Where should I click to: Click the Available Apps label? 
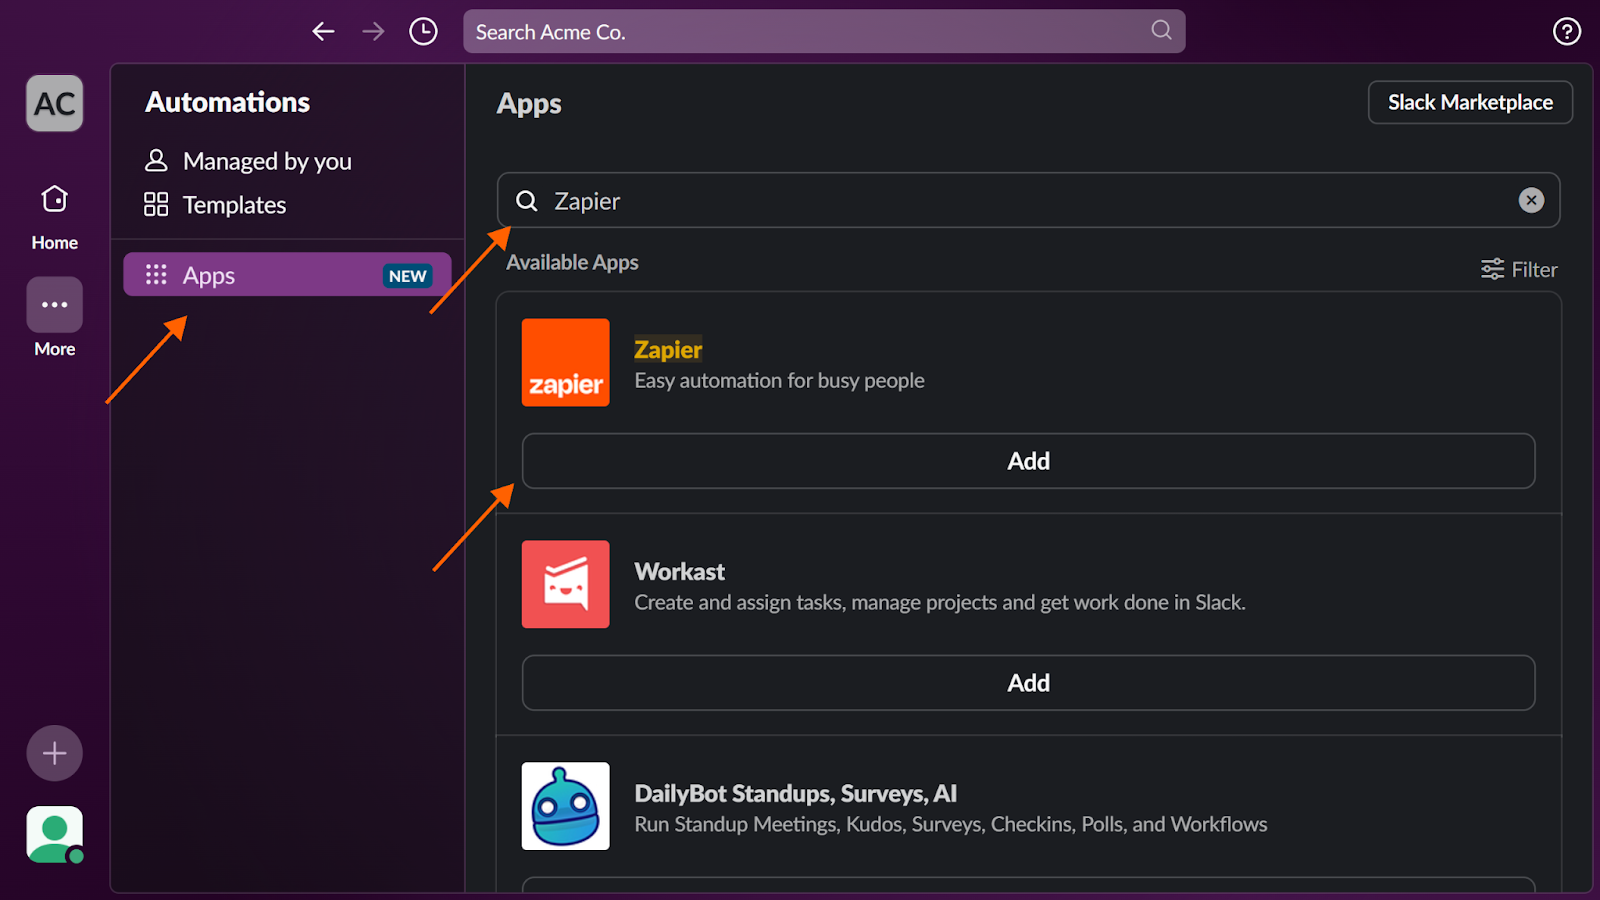click(x=572, y=262)
